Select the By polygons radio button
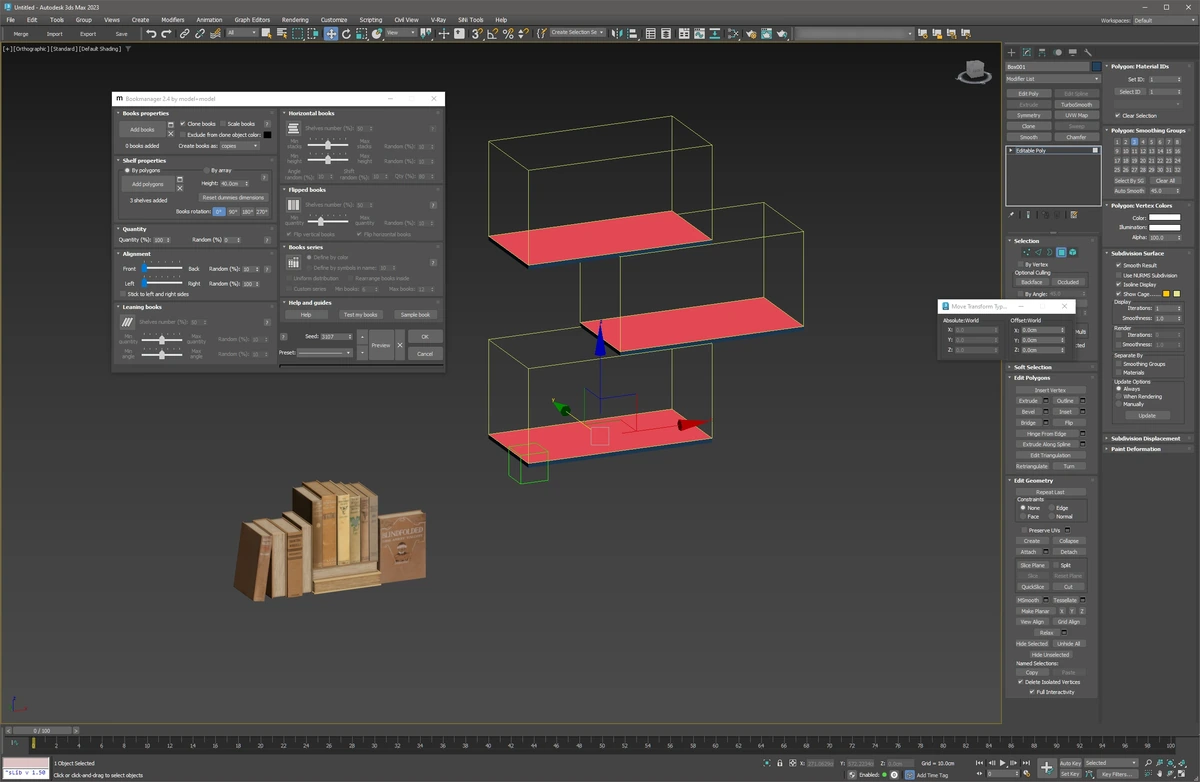 click(x=126, y=170)
